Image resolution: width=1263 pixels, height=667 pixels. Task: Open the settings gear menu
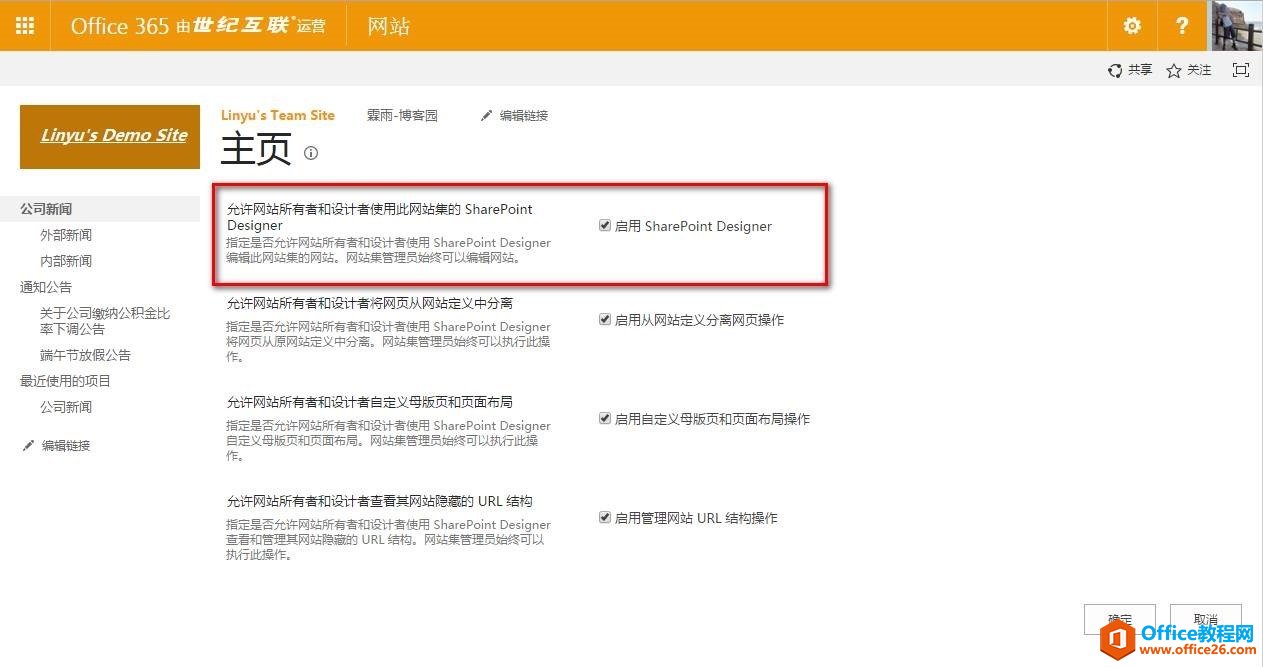pos(1132,25)
